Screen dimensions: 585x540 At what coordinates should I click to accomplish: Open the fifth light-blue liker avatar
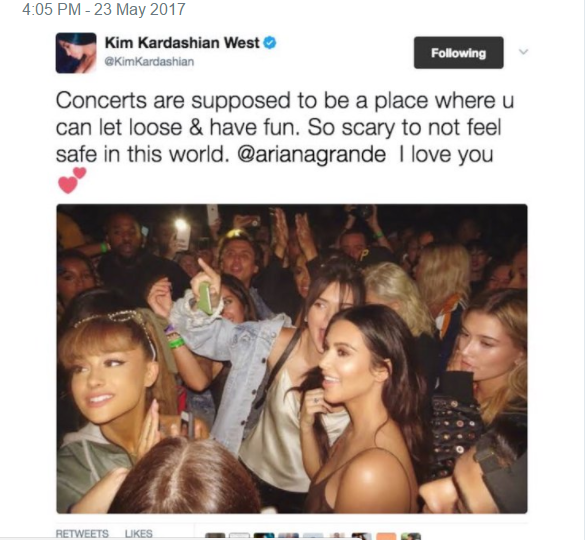click(313, 537)
